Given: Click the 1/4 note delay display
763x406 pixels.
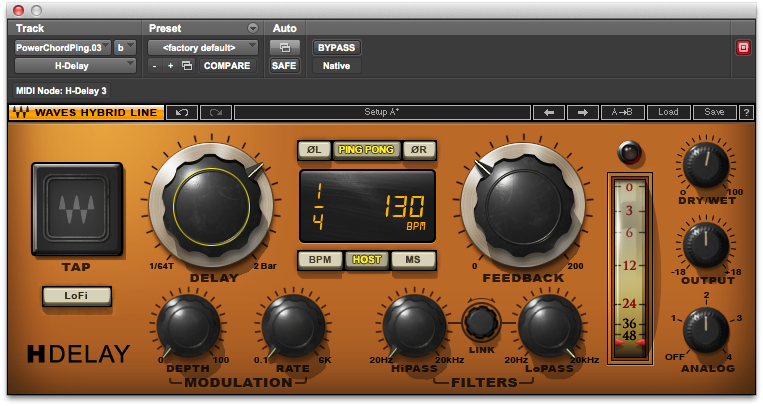Looking at the screenshot, I should [318, 207].
